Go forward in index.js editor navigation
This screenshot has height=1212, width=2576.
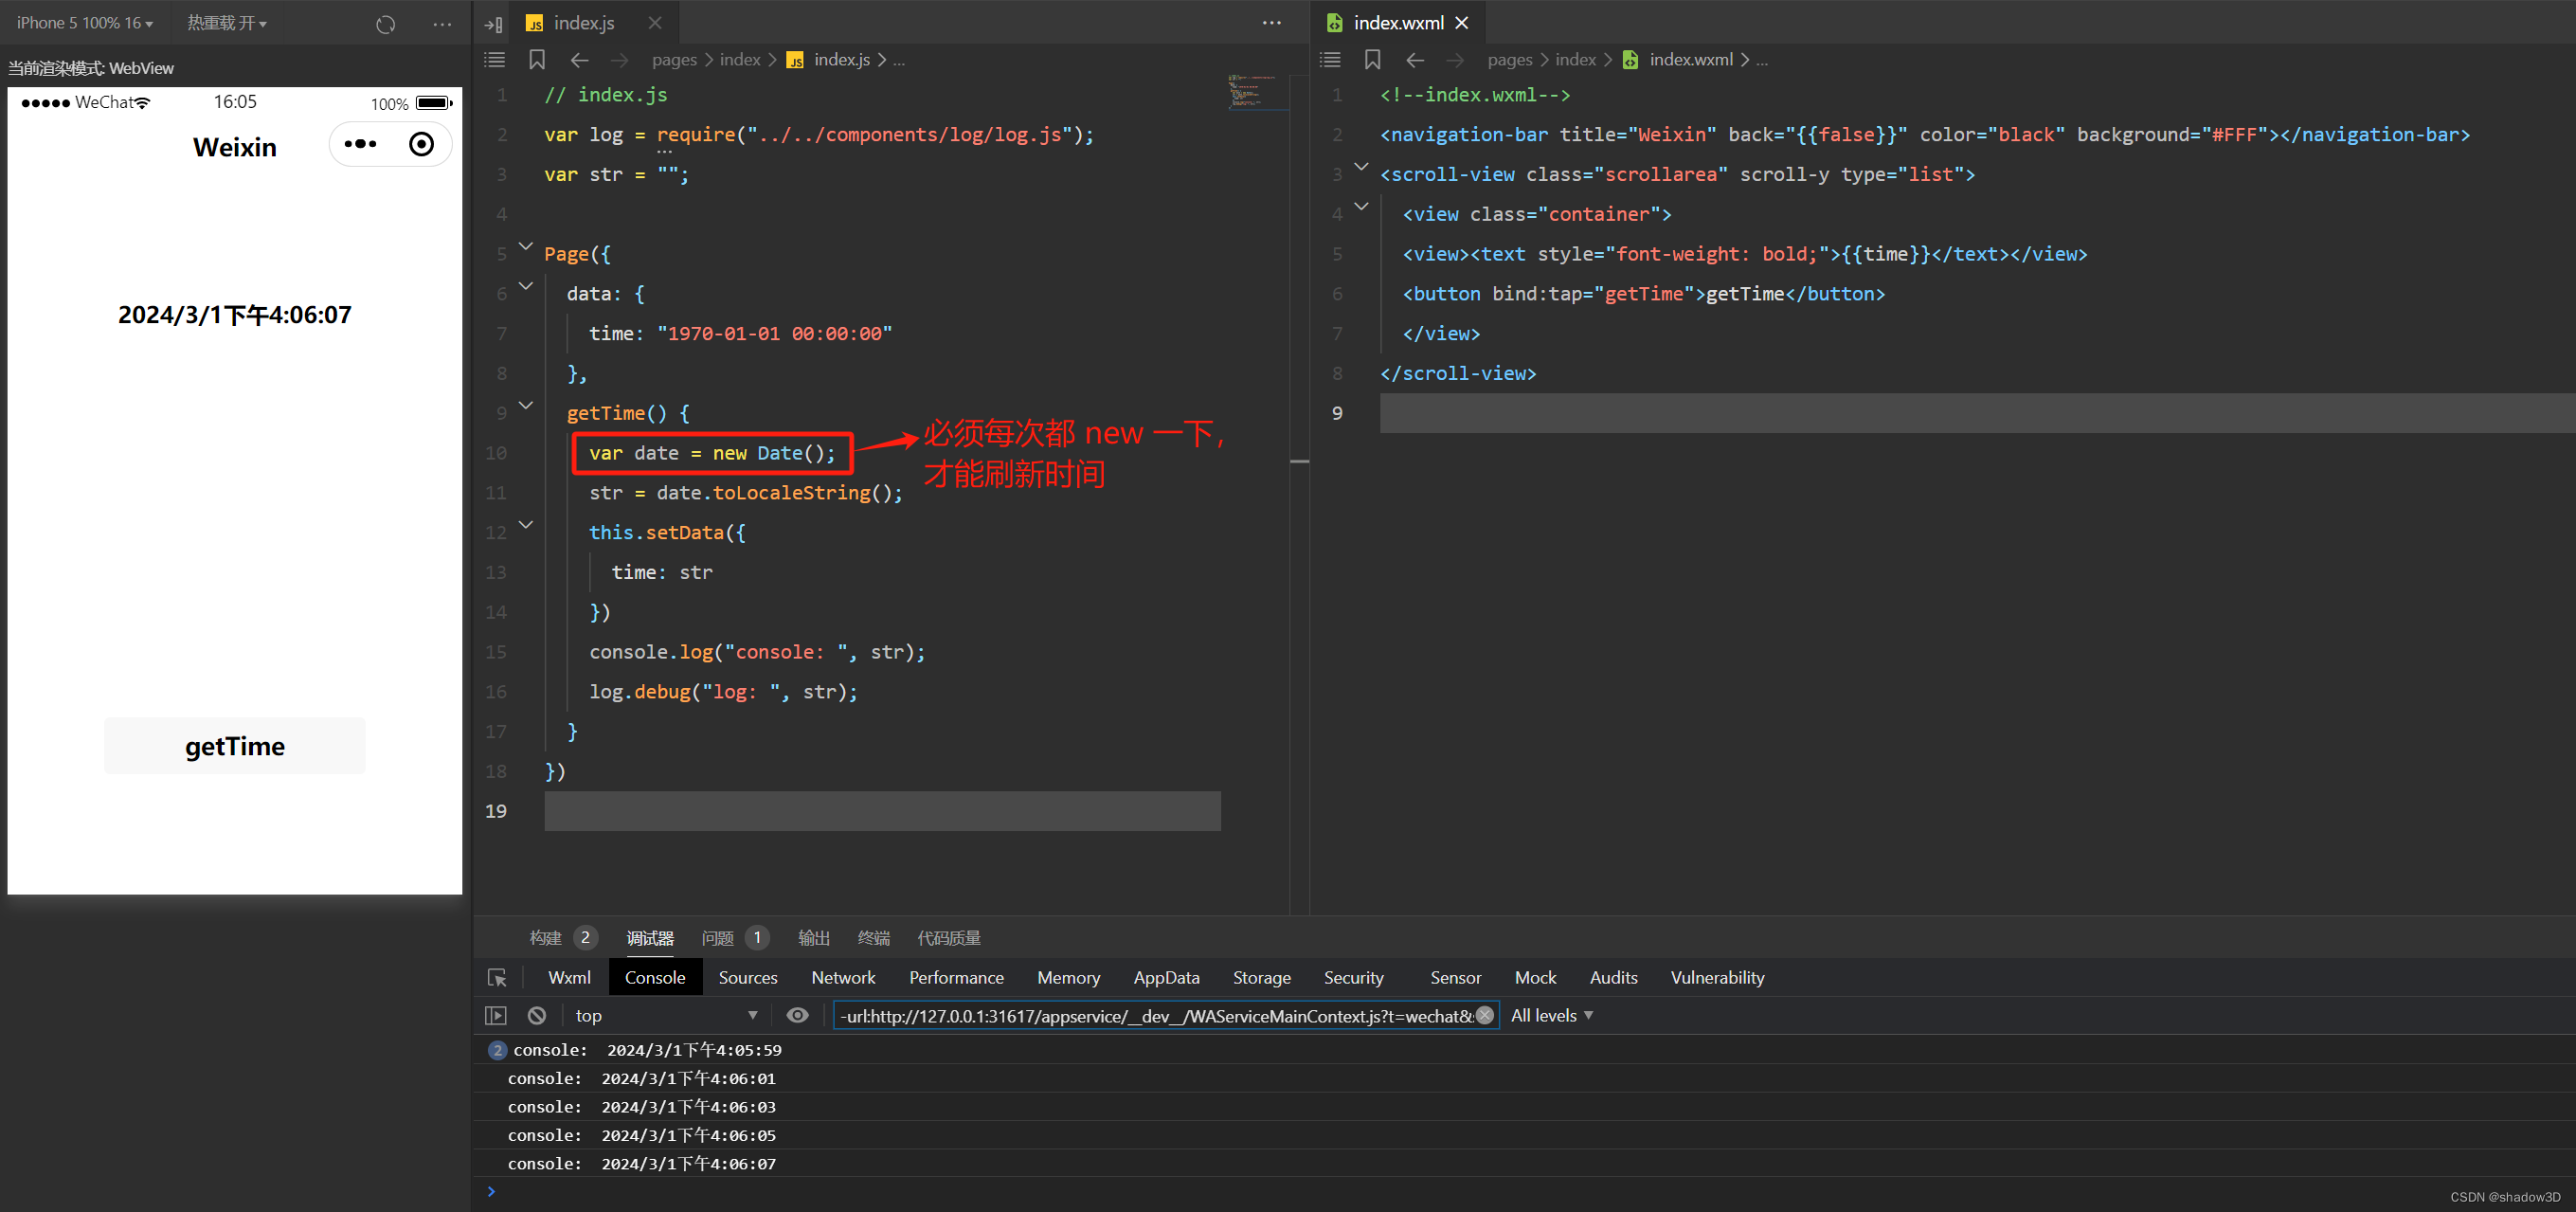pos(620,60)
